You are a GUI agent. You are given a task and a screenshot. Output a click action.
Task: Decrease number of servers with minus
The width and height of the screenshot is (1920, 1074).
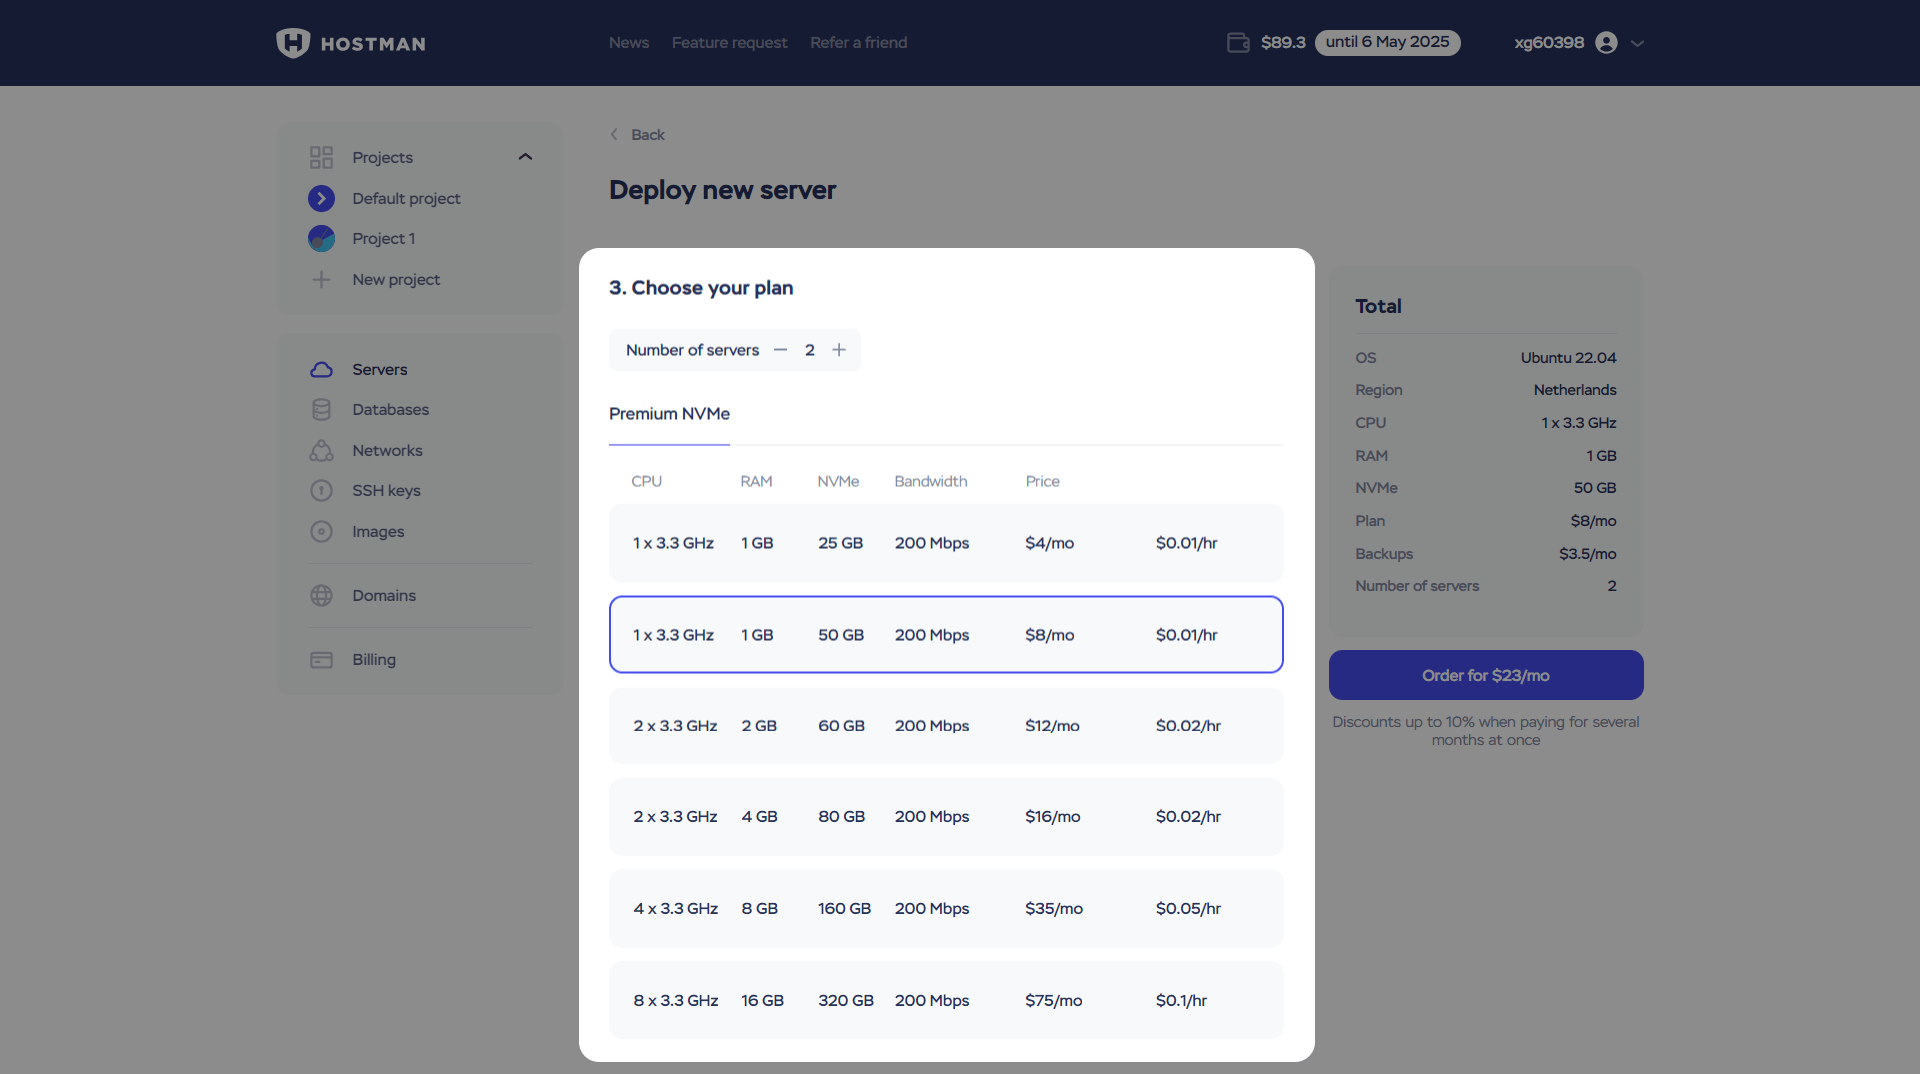pyautogui.click(x=781, y=350)
